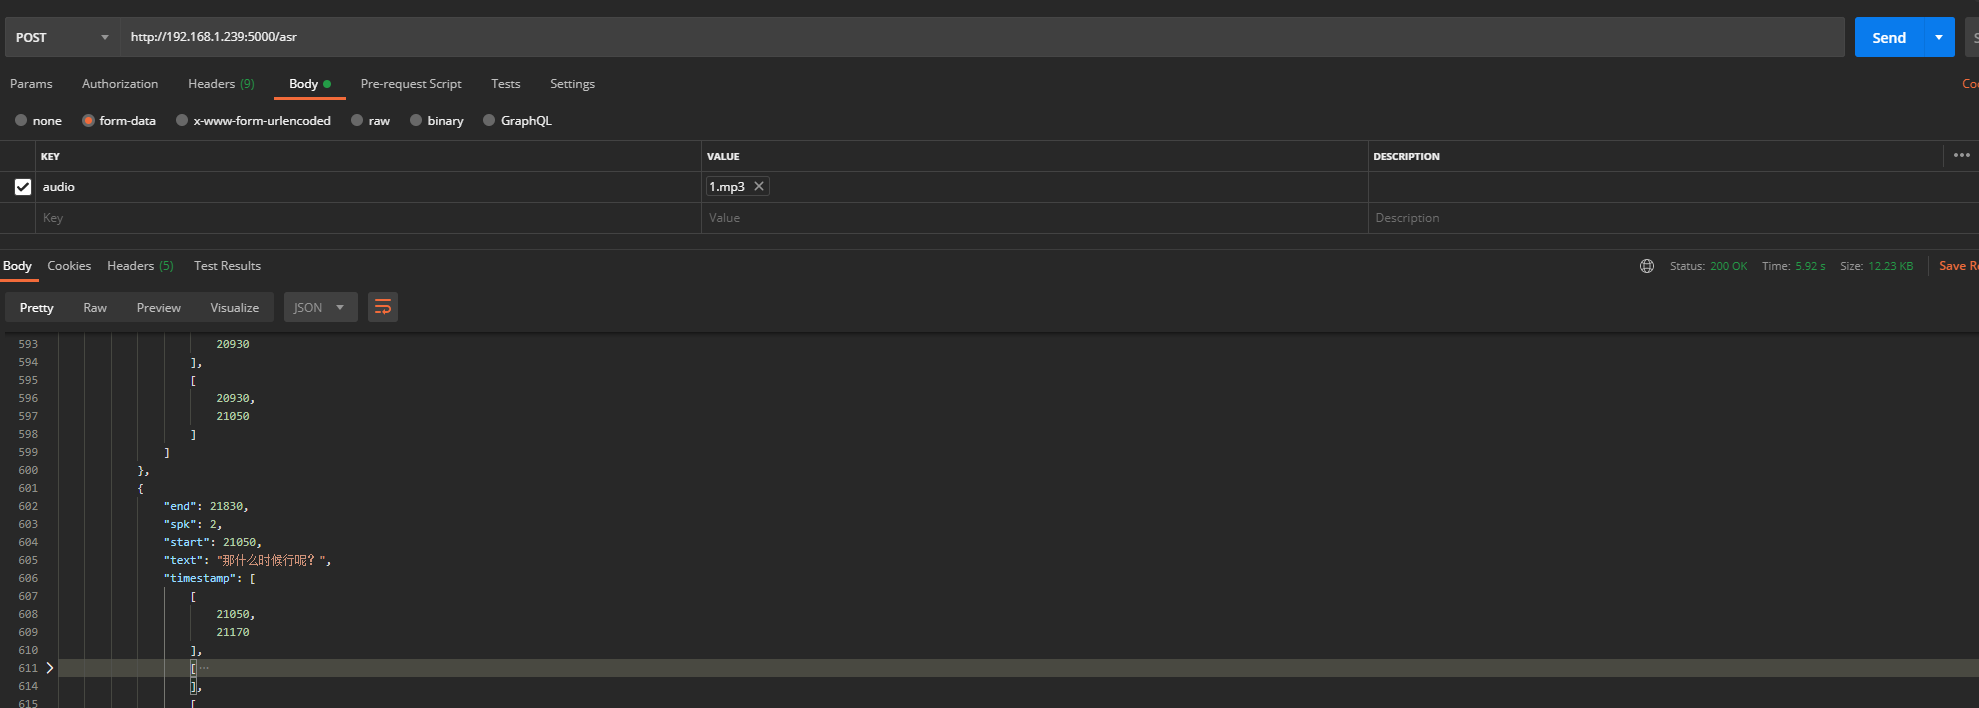Expand the folded JSON block at line 611

pos(50,668)
